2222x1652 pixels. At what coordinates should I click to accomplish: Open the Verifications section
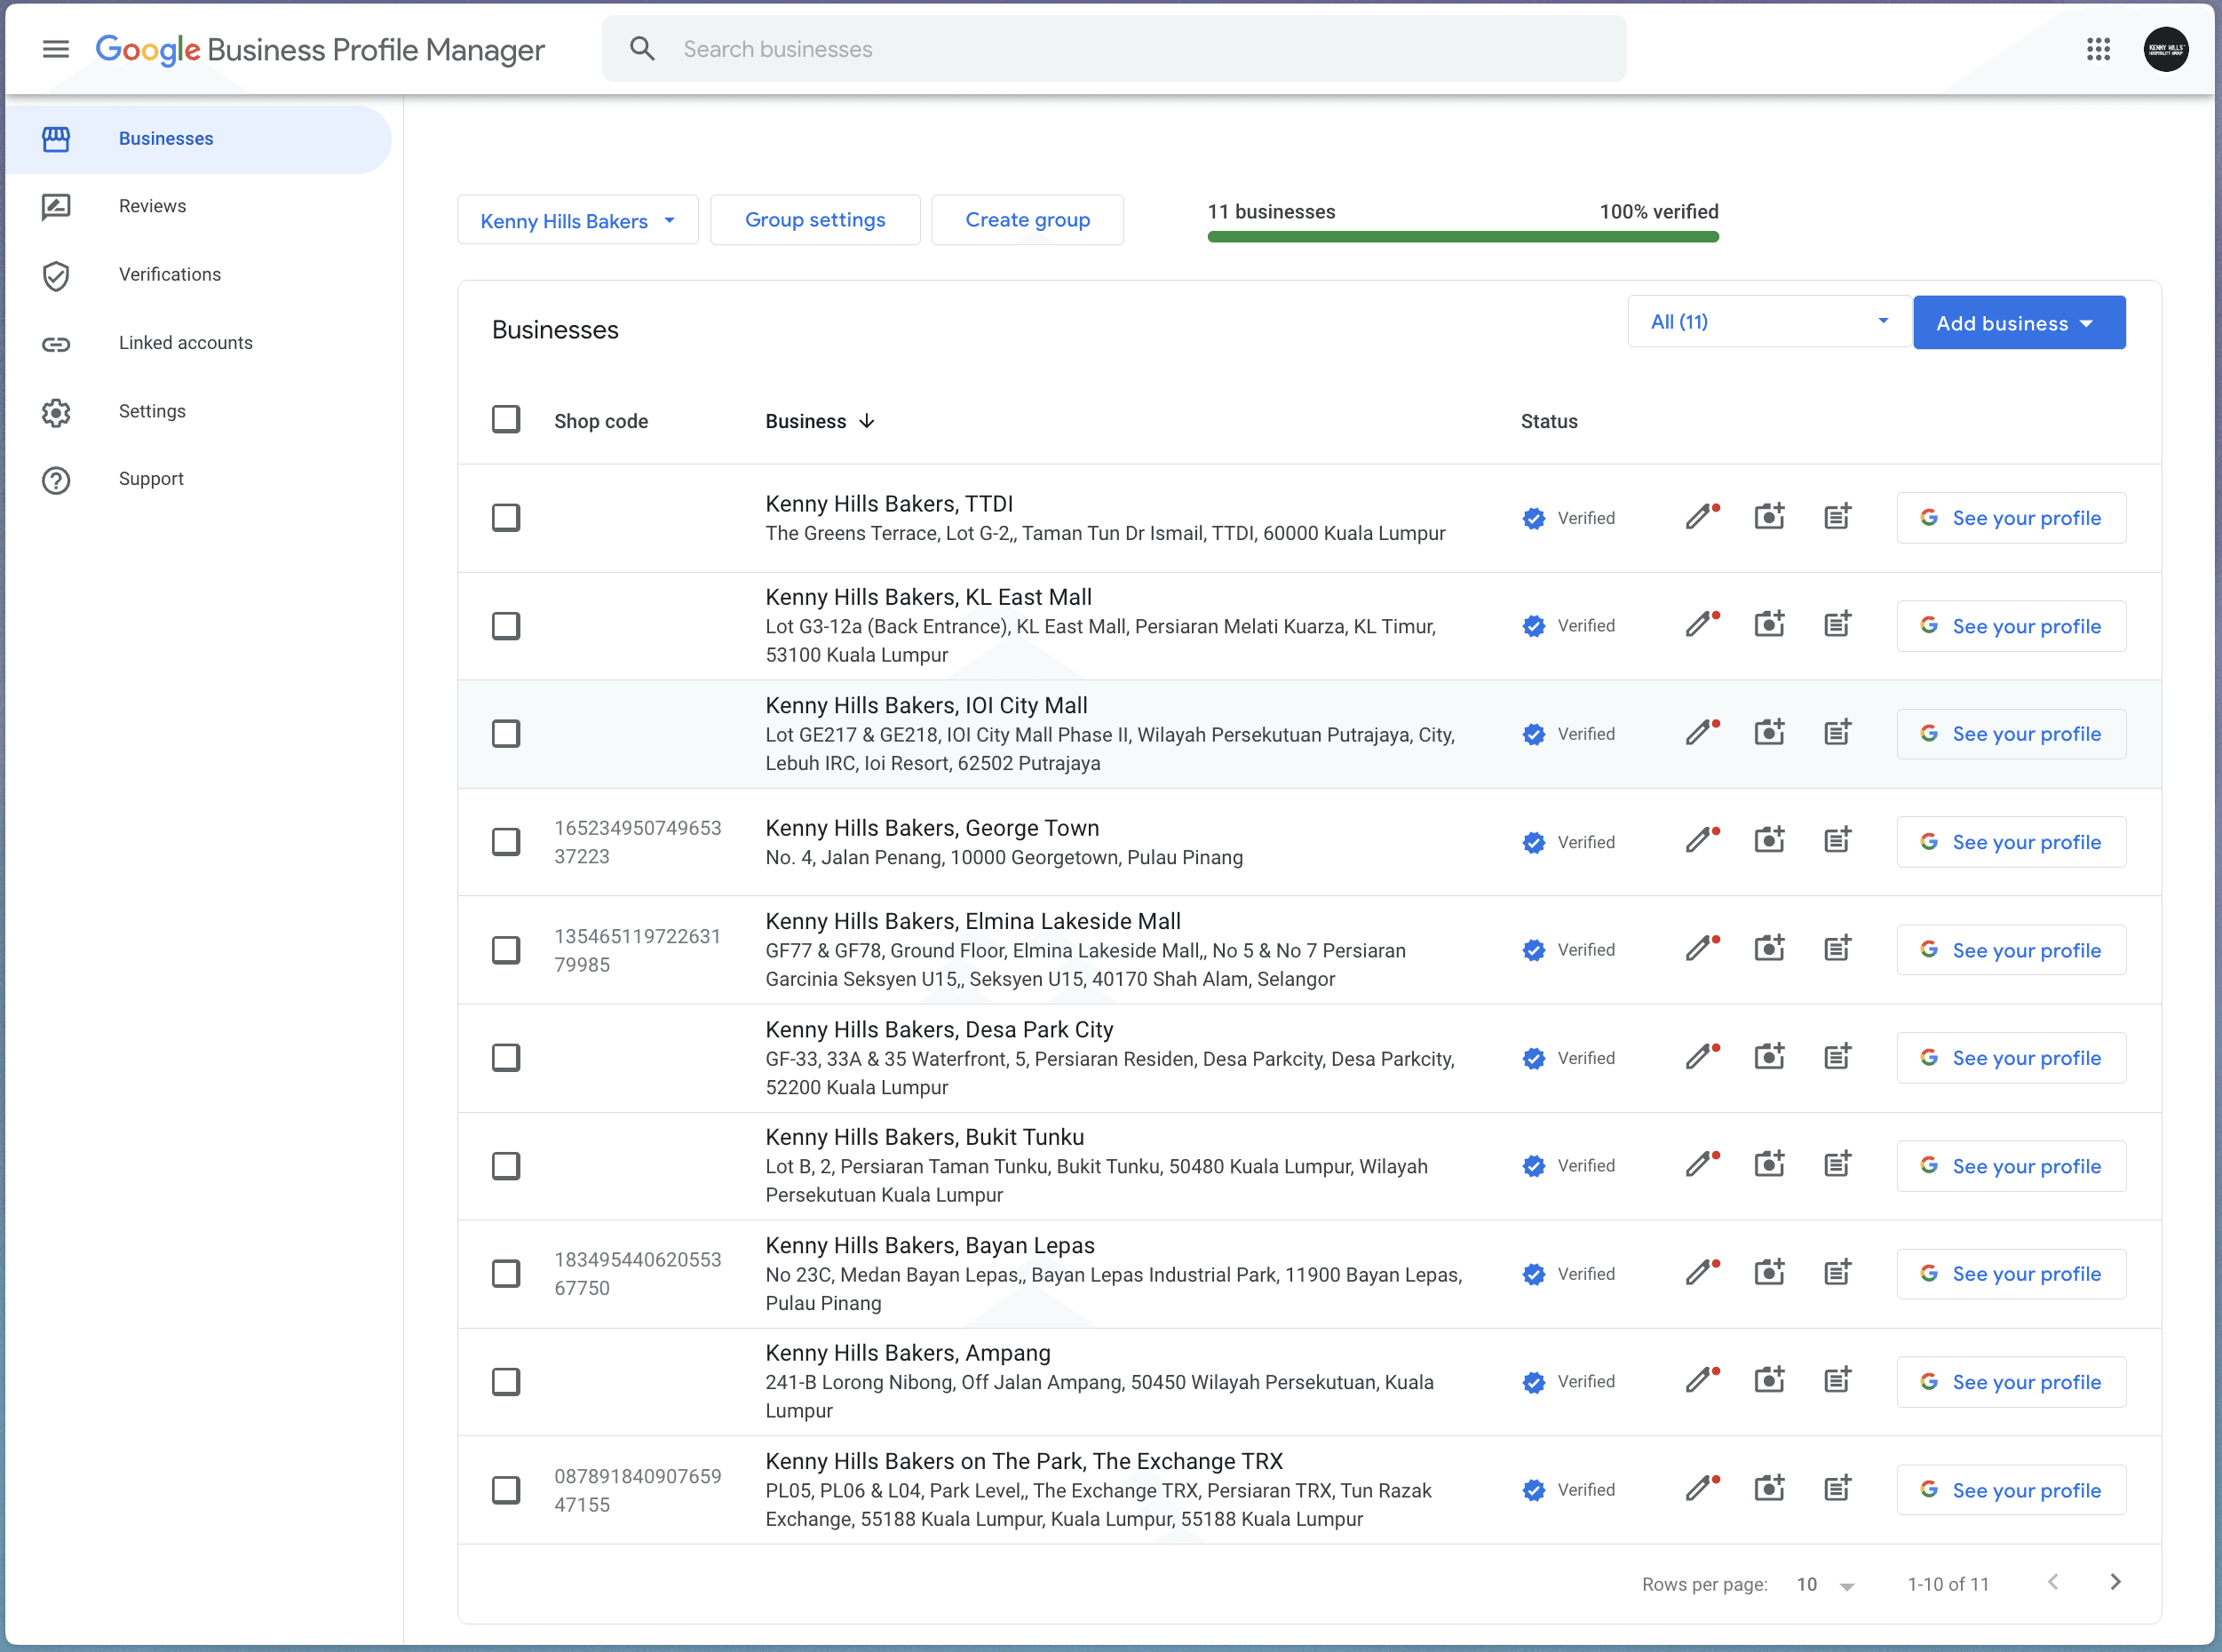point(170,274)
